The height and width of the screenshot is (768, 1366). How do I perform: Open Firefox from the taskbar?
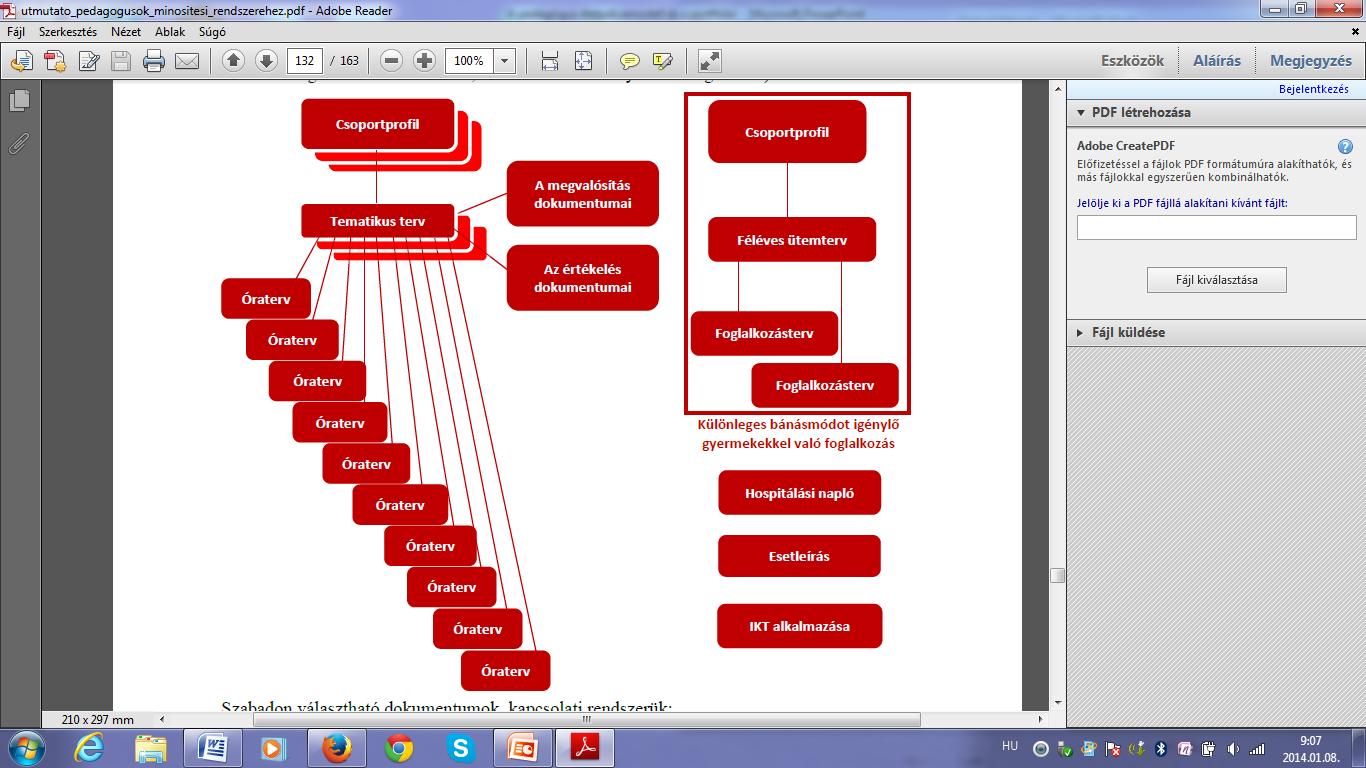pos(337,748)
